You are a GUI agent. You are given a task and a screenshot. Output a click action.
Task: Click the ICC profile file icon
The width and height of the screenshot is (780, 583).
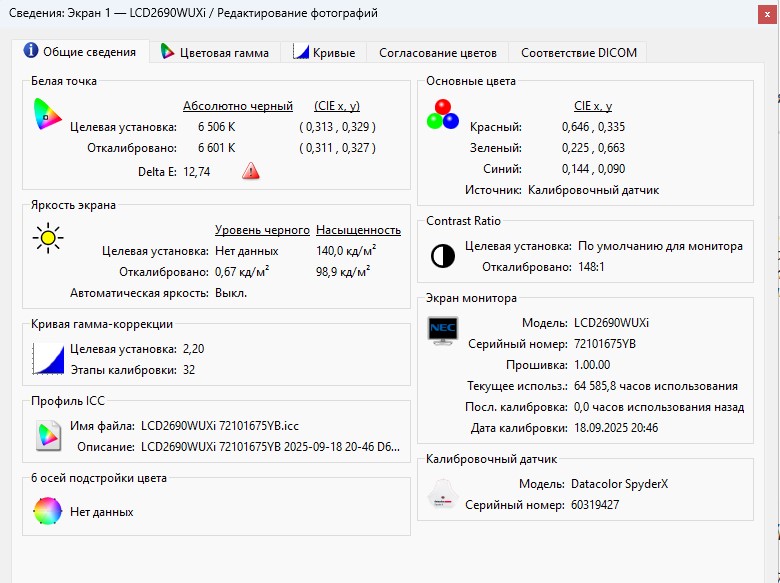click(x=46, y=435)
